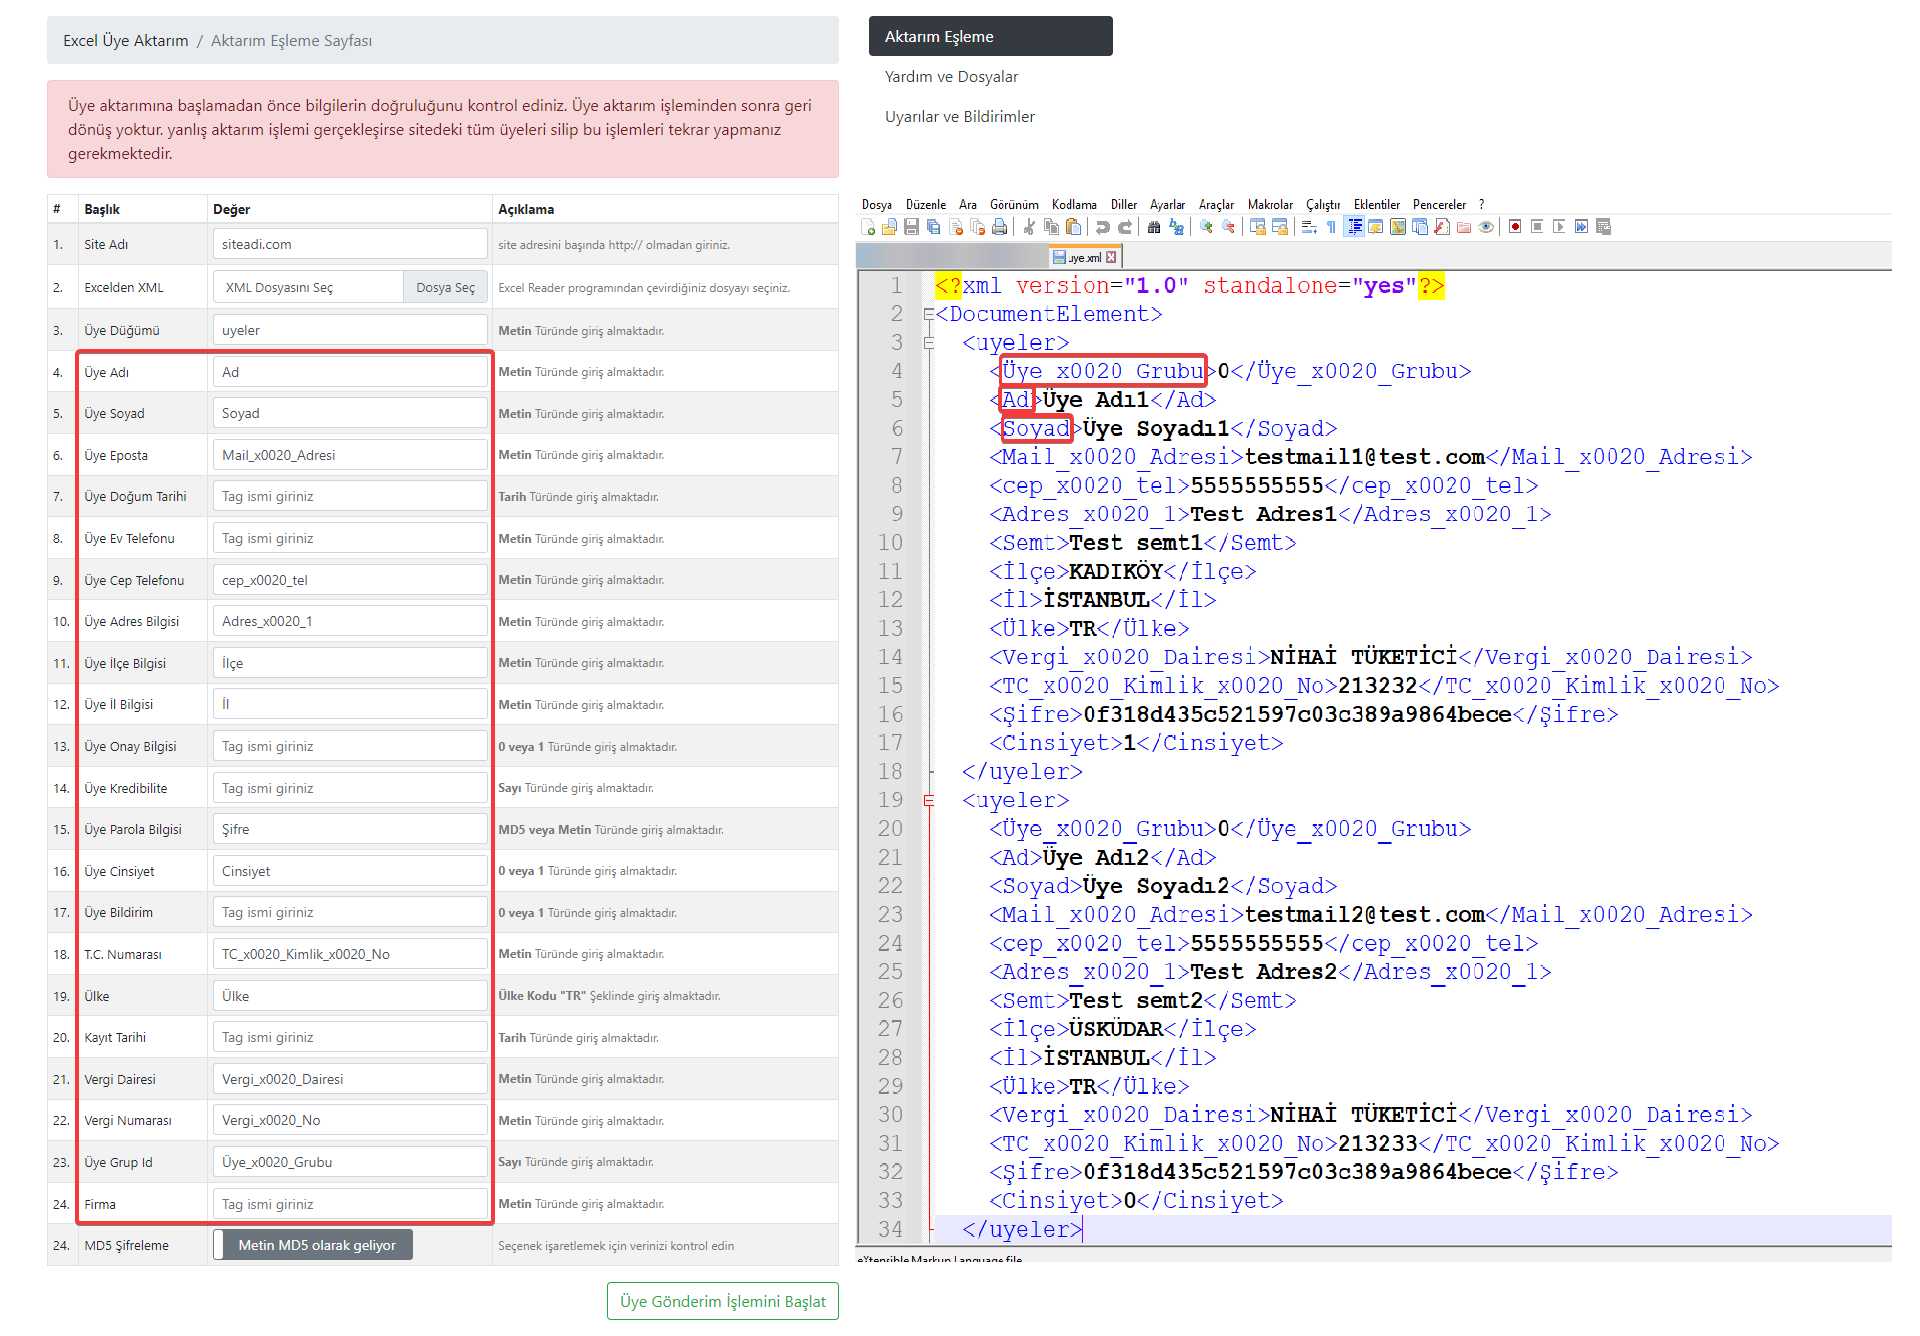Click the Playback macro icon
This screenshot has width=1920, height=1336.
coord(1558,227)
